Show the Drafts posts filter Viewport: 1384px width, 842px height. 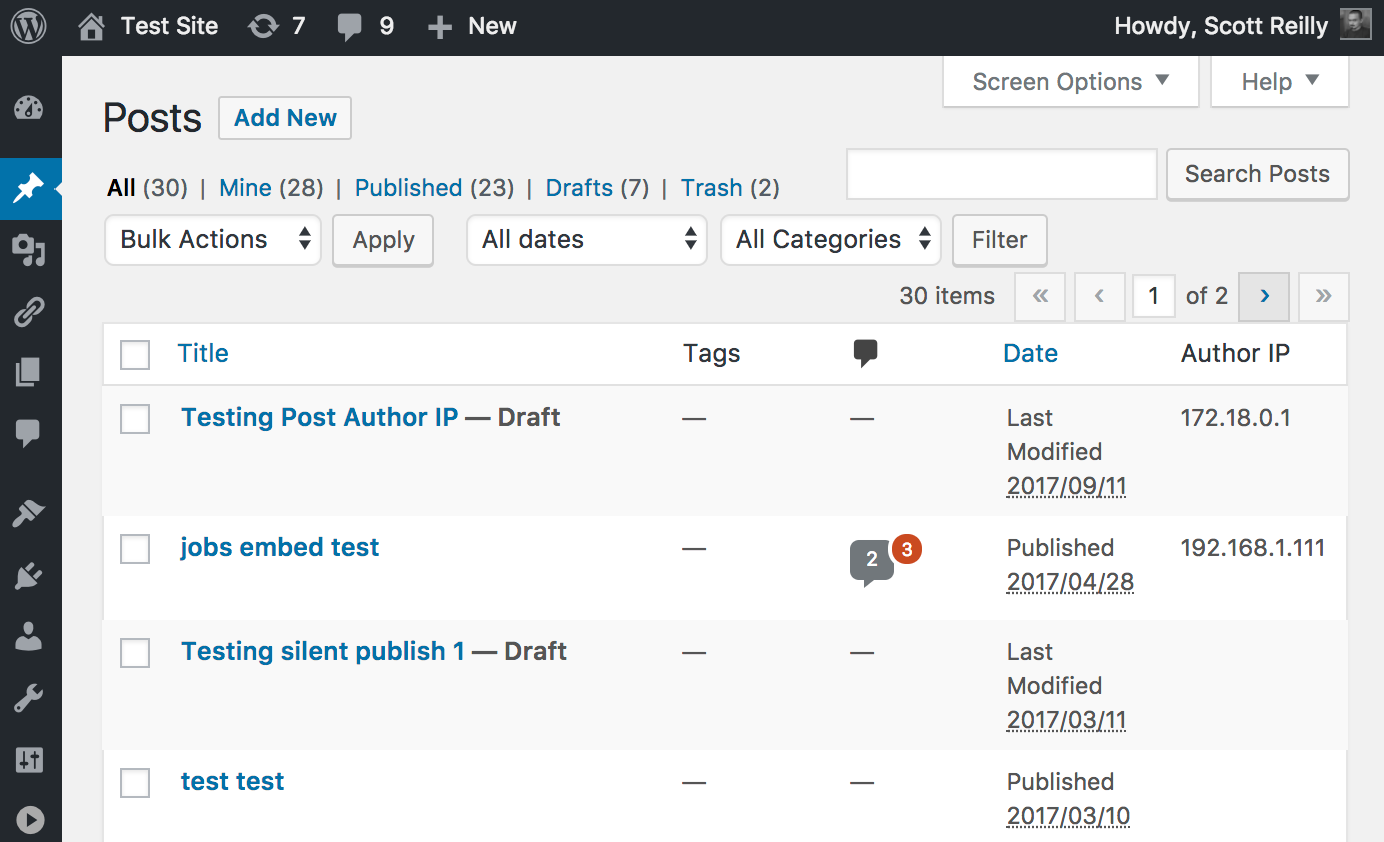click(579, 188)
